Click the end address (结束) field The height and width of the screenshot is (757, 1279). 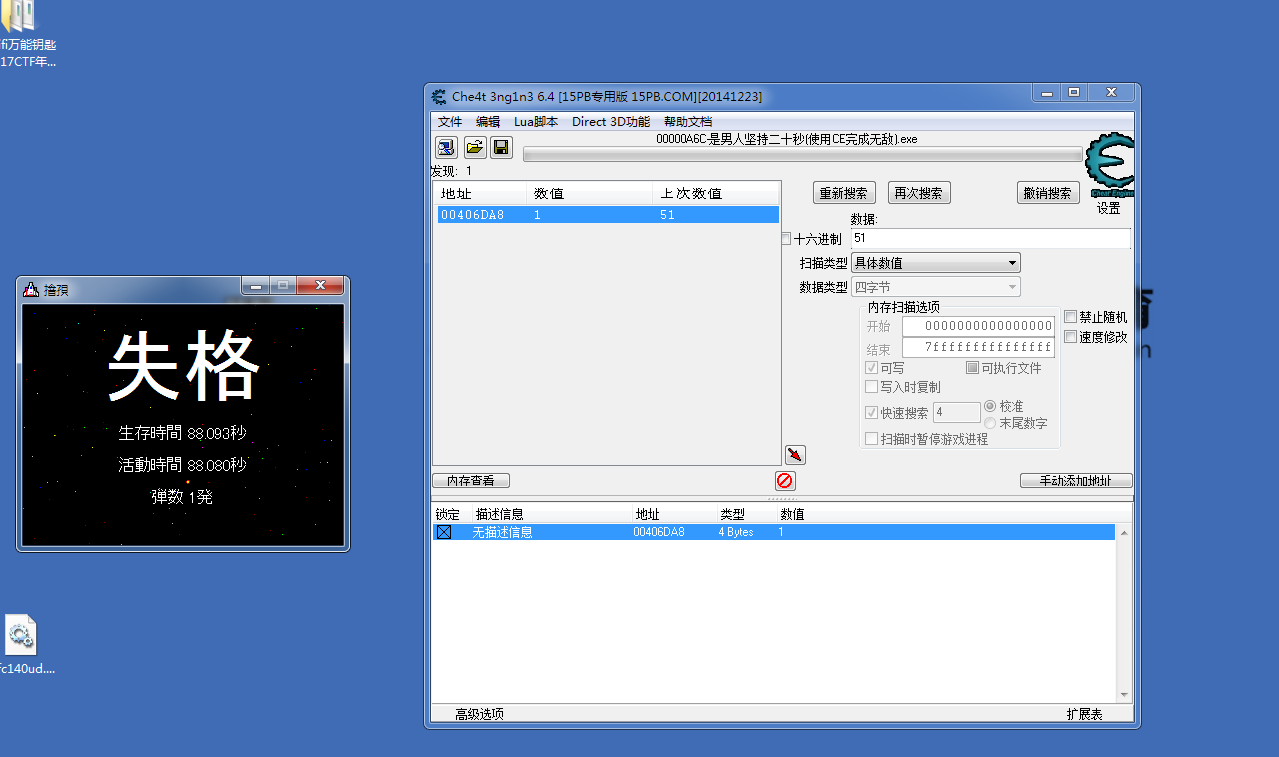[978, 348]
